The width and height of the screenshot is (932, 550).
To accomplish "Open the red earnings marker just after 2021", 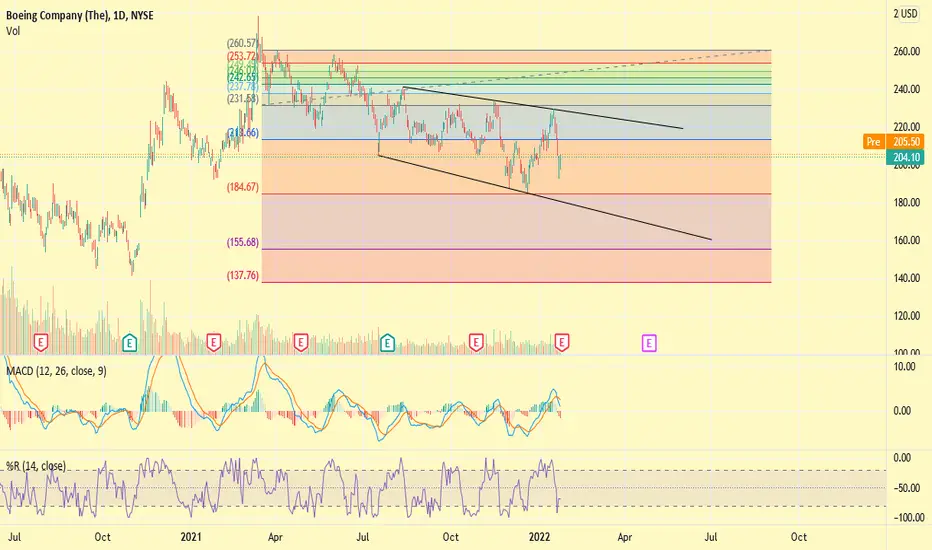I will pos(213,342).
